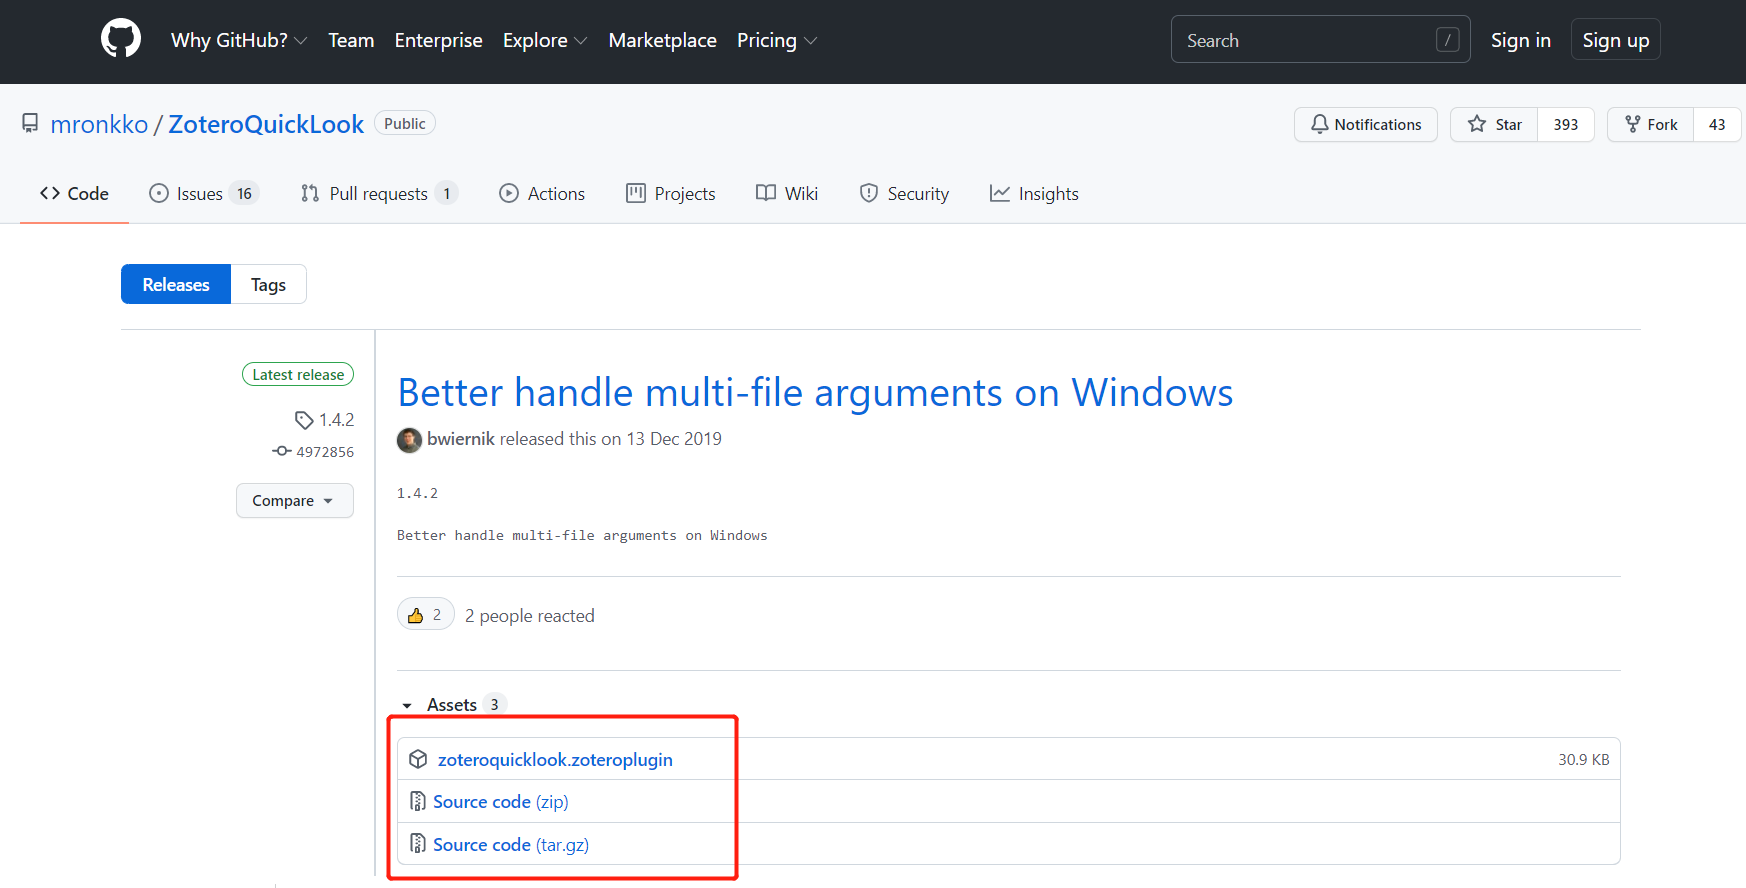
Task: Open the release title link
Action: [815, 392]
